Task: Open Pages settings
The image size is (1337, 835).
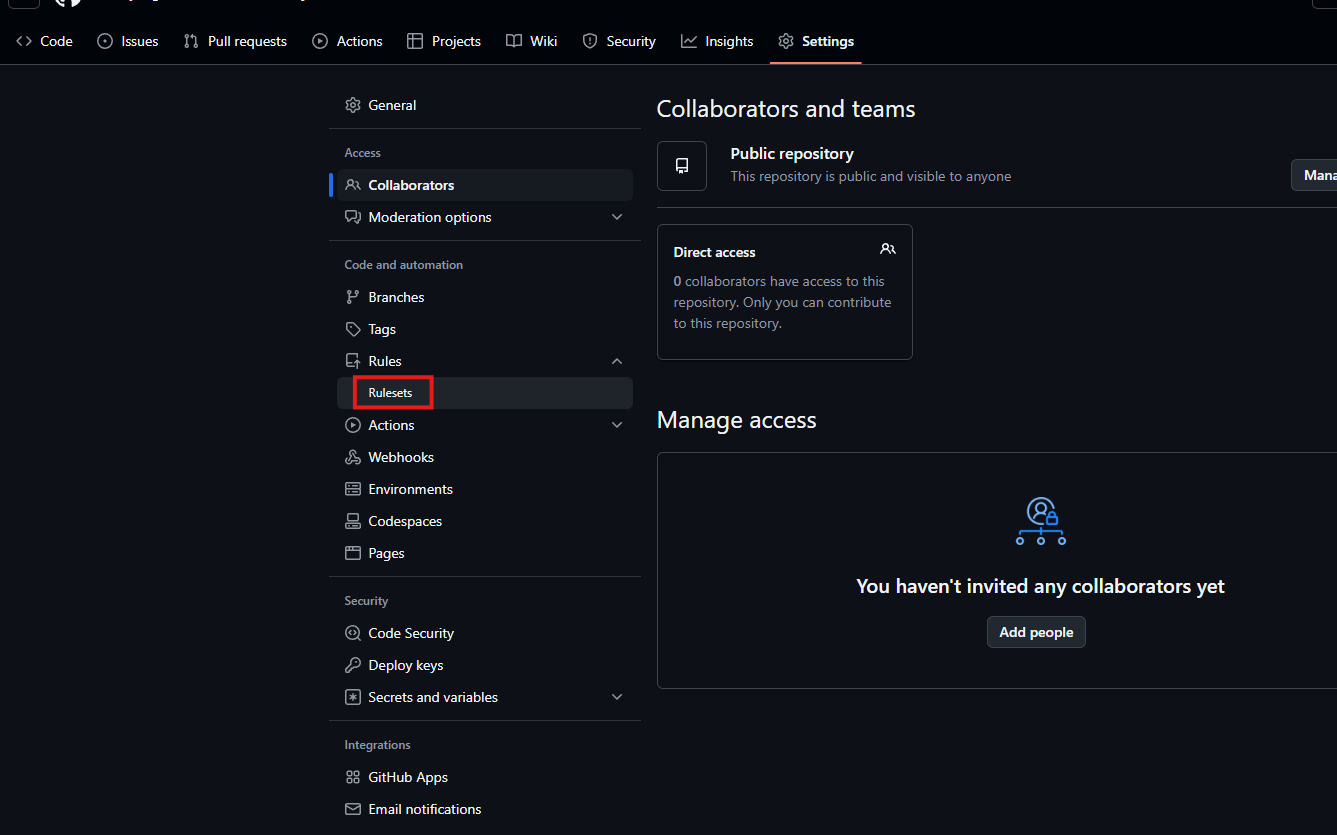Action: (485, 553)
